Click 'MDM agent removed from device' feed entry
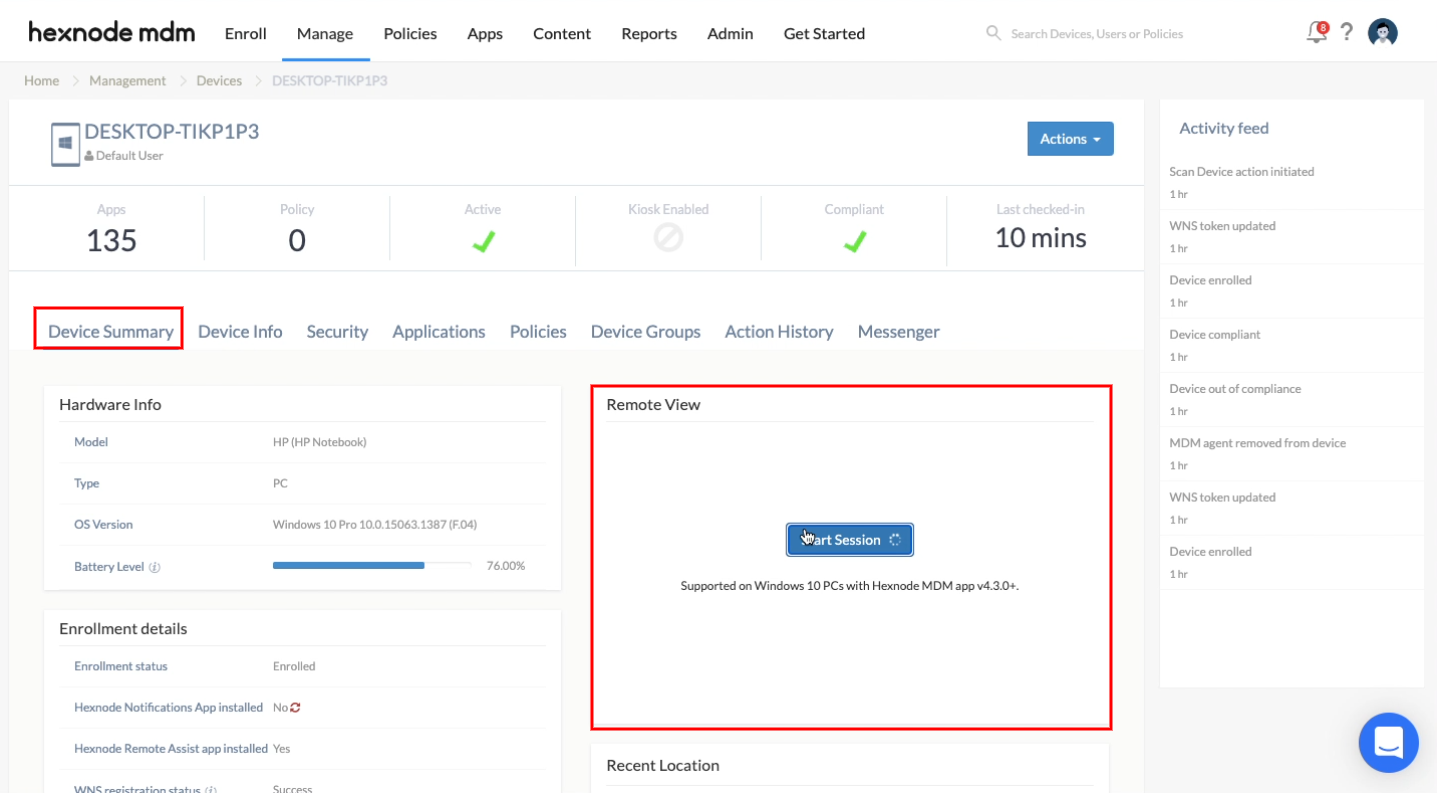 [x=1258, y=443]
